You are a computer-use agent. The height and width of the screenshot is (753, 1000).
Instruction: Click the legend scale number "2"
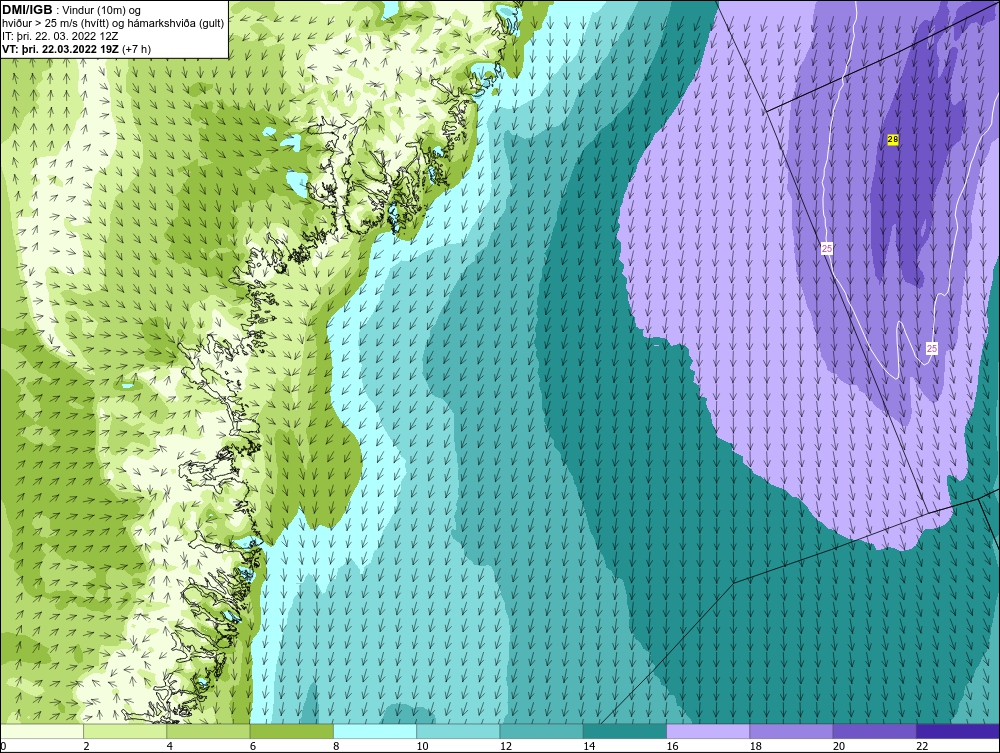(86, 746)
